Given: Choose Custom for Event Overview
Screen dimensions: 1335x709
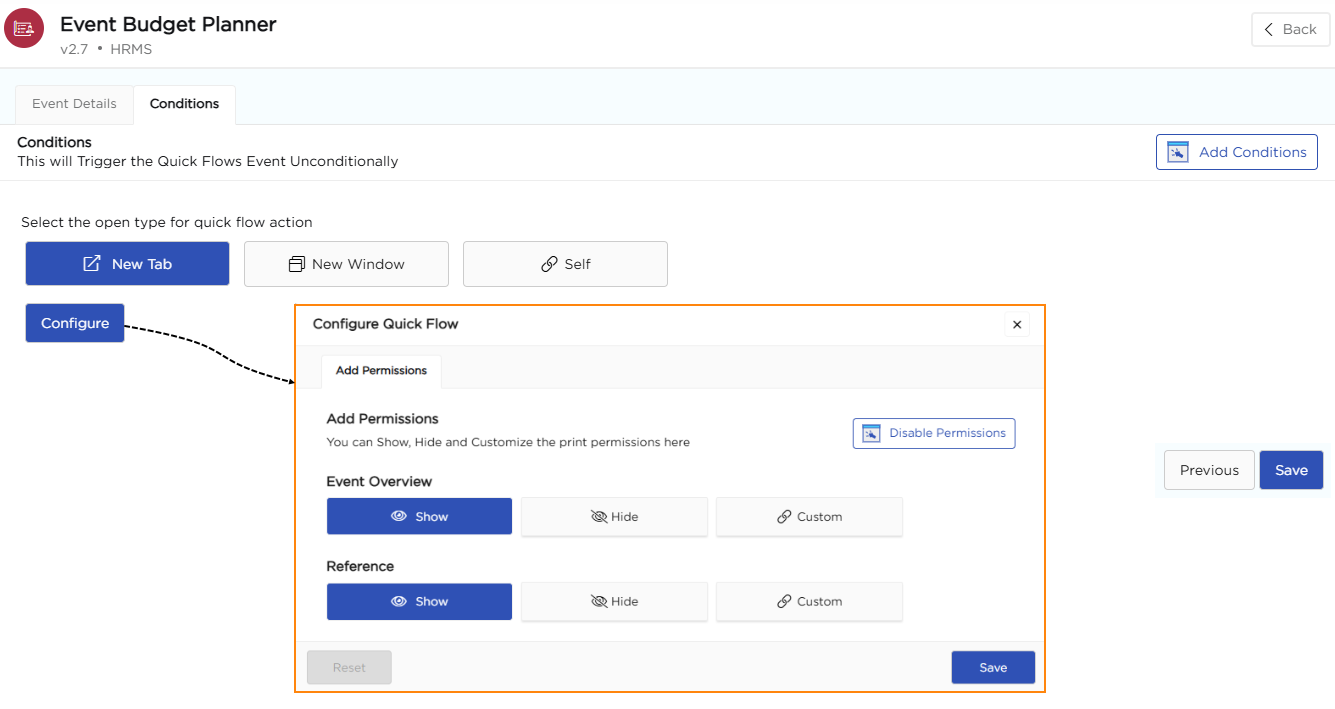Looking at the screenshot, I should (x=809, y=517).
